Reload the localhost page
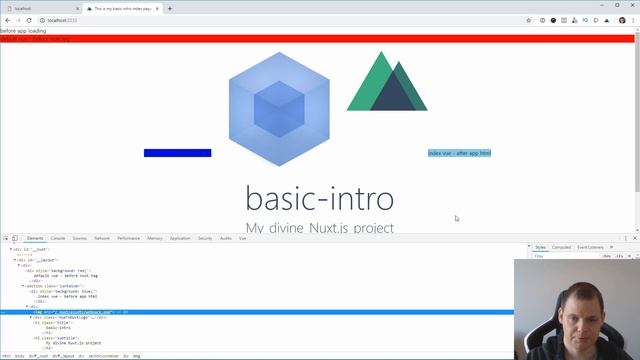The width and height of the screenshot is (640, 360). pyautogui.click(x=29, y=20)
